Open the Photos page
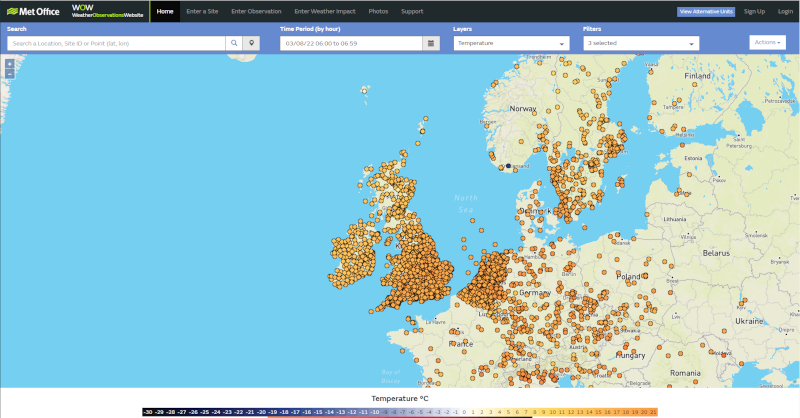Screen dimensions: 800x418 (x=378, y=11)
